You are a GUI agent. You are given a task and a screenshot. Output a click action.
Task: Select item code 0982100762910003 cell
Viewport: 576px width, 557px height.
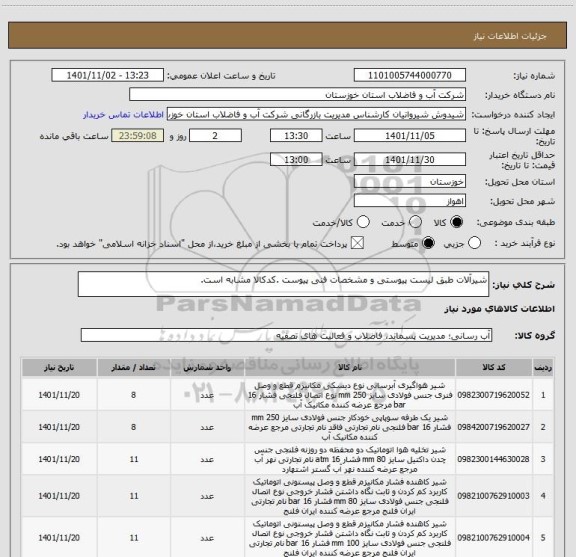pos(494,496)
